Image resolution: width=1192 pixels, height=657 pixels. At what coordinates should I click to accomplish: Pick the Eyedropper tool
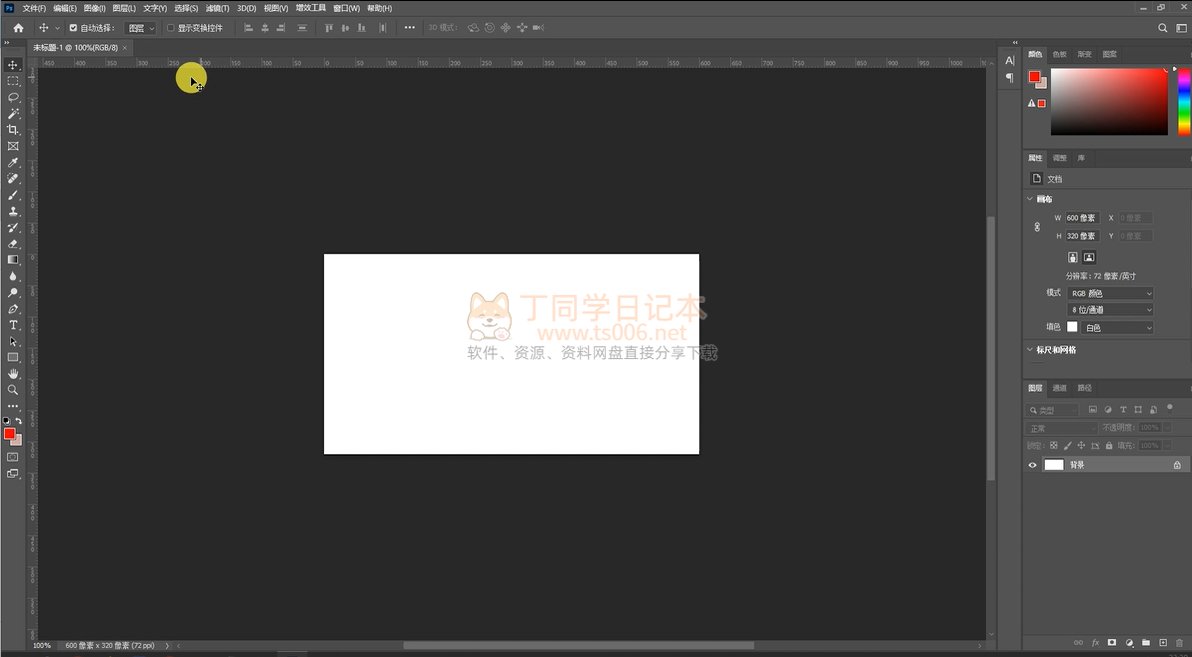click(x=13, y=162)
